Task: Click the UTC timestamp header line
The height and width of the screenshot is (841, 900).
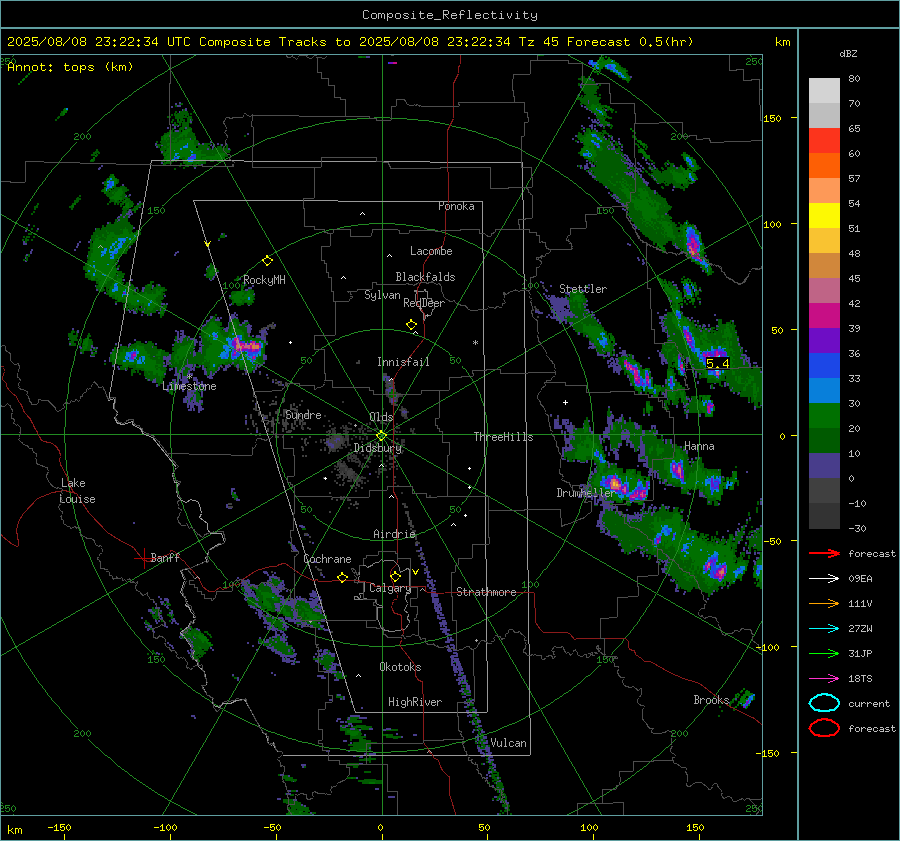Action: tap(350, 42)
